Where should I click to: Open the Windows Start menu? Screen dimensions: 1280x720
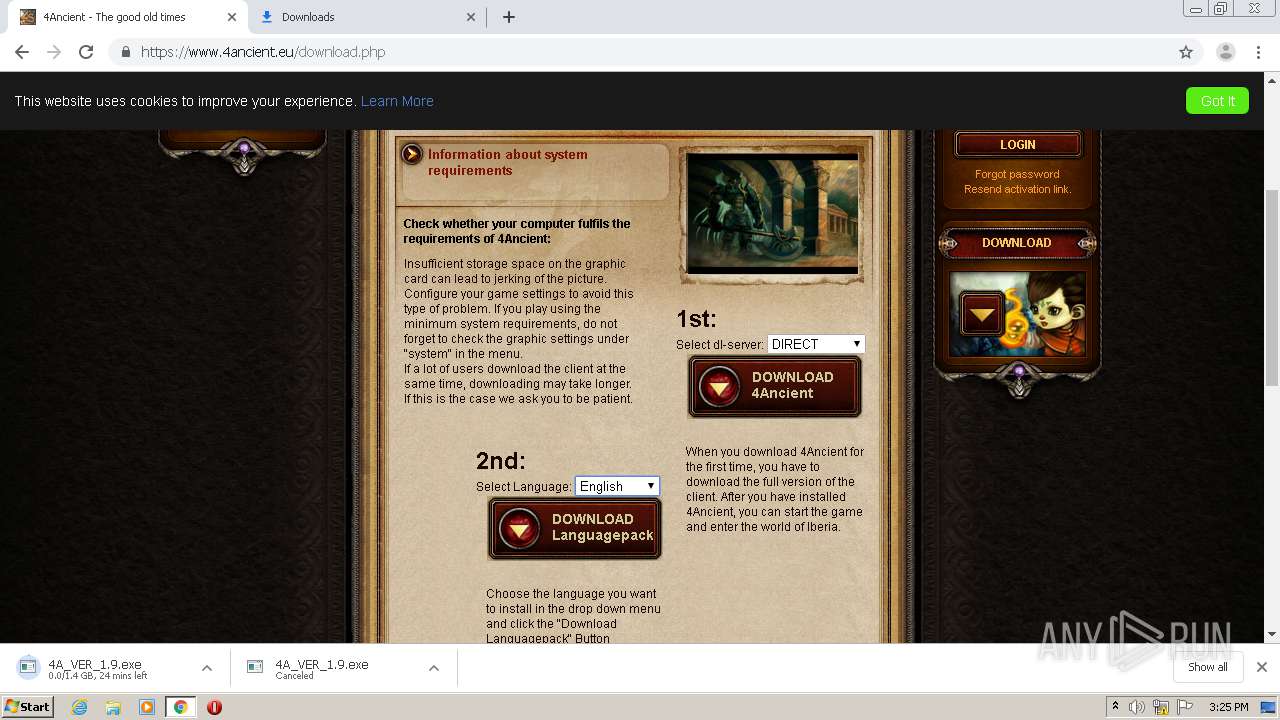pyautogui.click(x=28, y=707)
